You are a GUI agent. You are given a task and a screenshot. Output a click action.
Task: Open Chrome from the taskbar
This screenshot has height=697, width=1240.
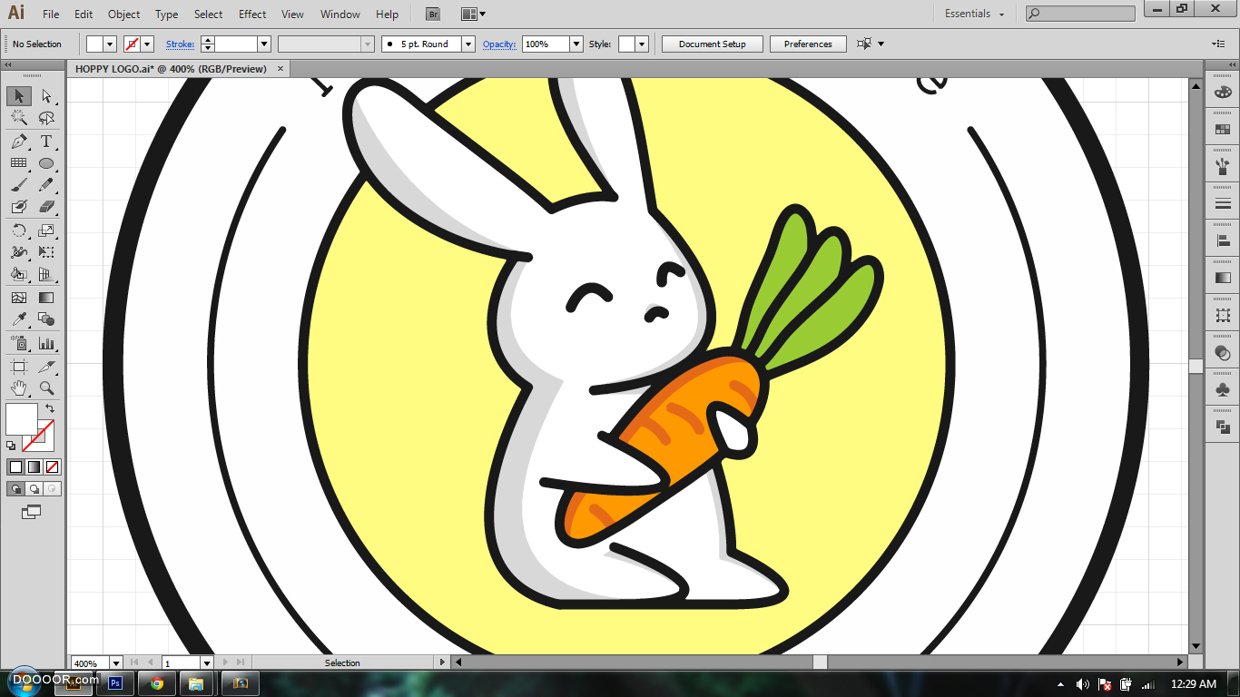point(157,684)
